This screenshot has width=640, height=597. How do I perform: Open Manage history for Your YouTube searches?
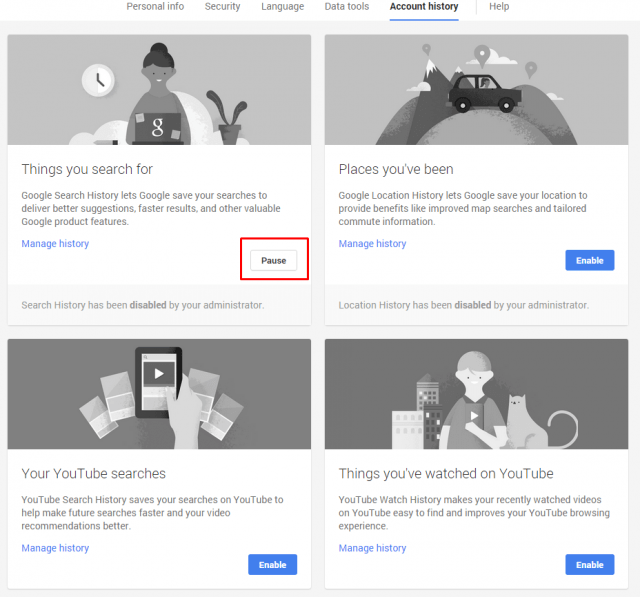pos(55,548)
